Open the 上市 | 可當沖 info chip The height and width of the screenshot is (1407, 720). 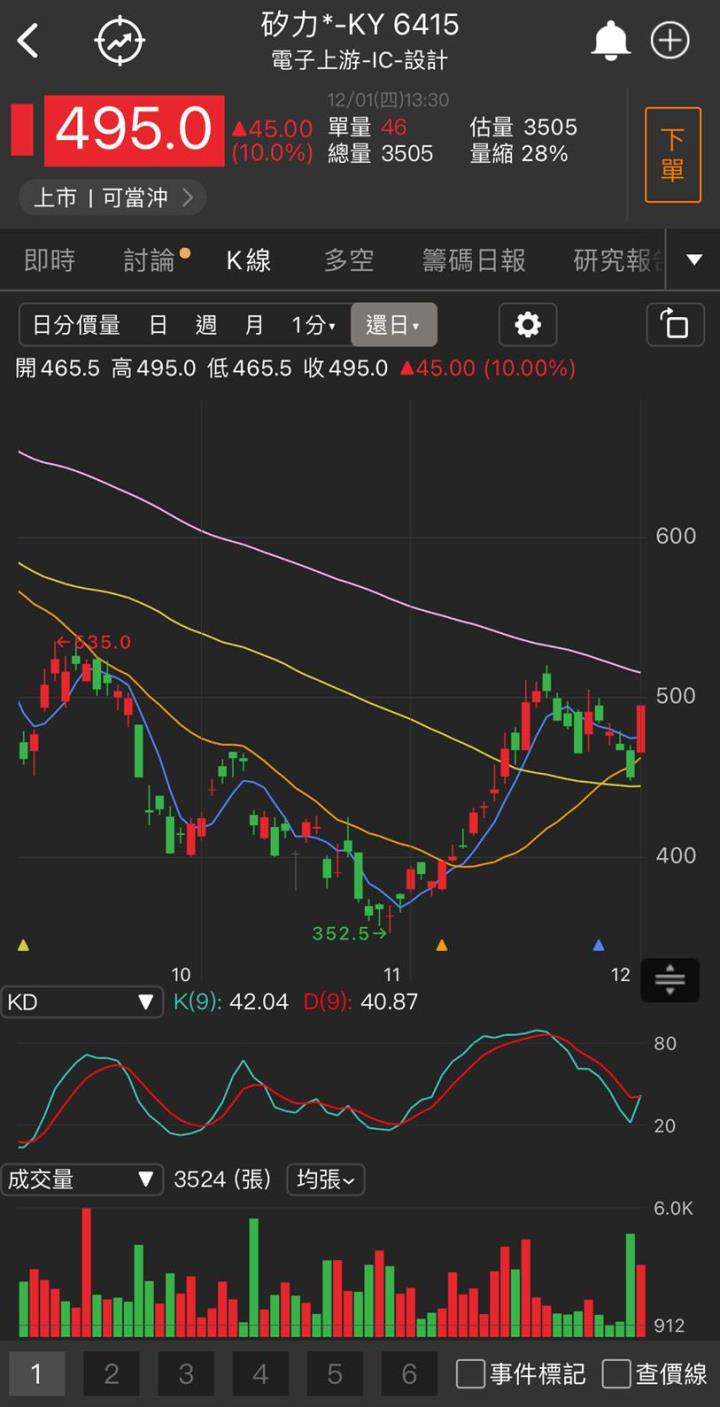coord(112,197)
